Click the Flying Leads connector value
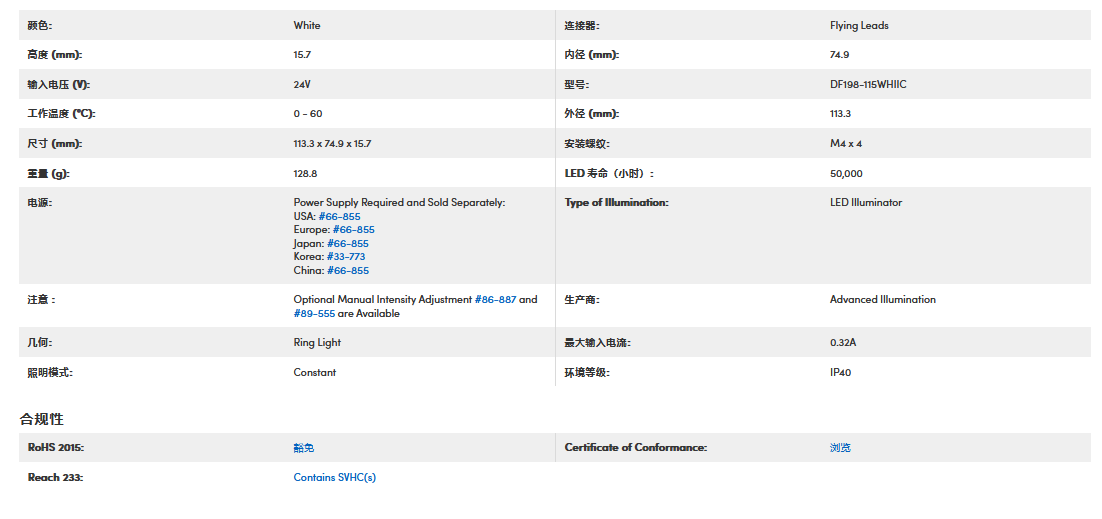The height and width of the screenshot is (519, 1102). [859, 26]
